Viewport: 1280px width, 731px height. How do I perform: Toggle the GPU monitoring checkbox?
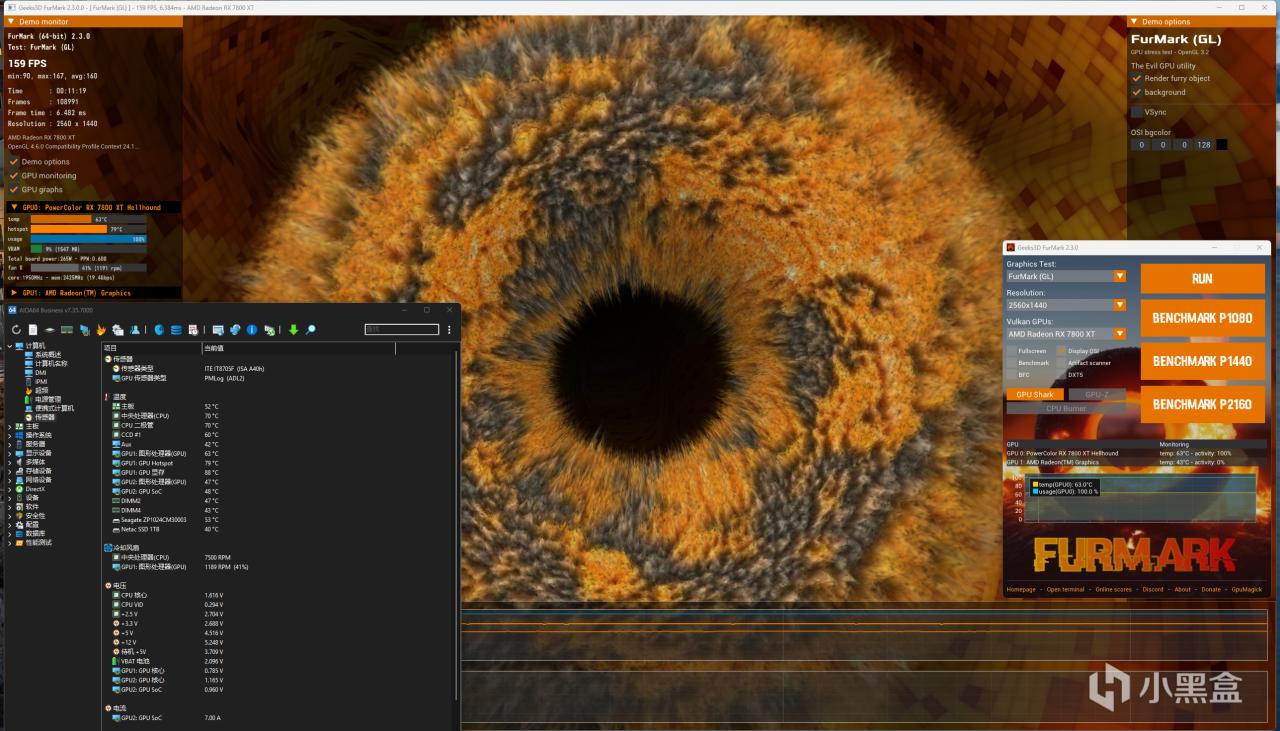click(14, 176)
